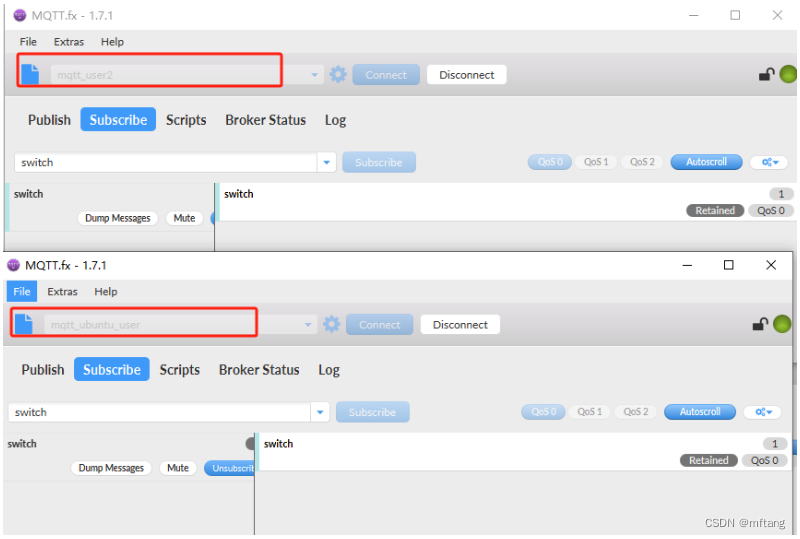Select QoS 2 in top window

(x=642, y=162)
